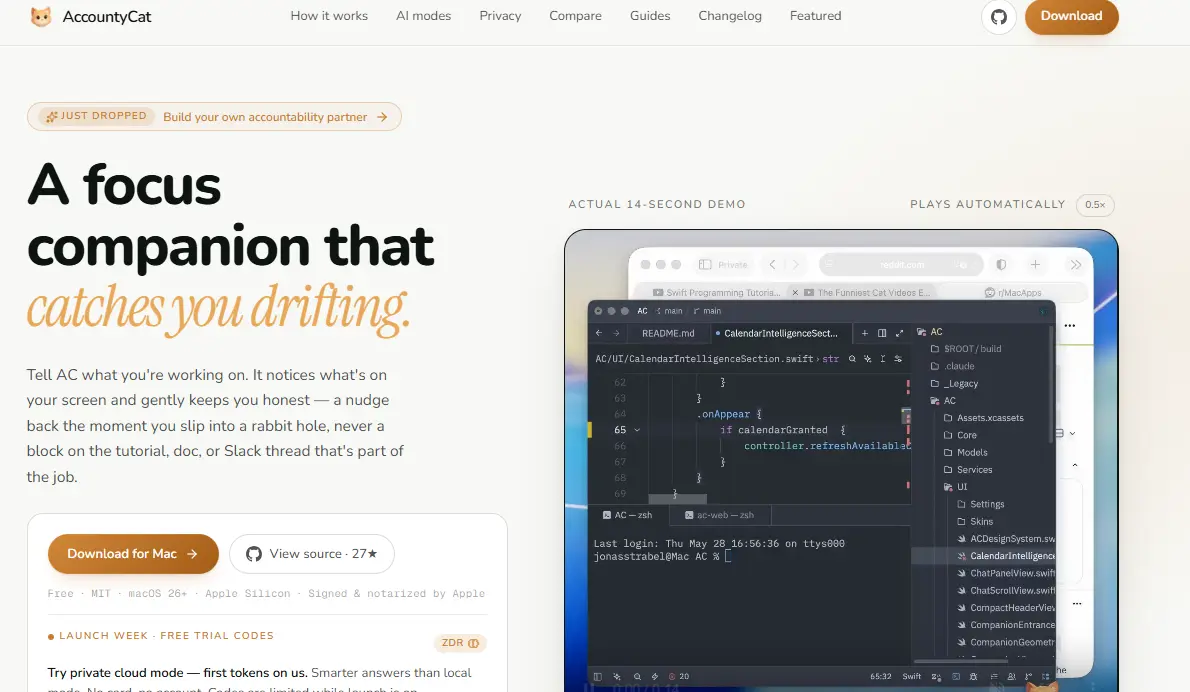Split the editor pane with split icon
1190x692 pixels.
click(x=882, y=333)
